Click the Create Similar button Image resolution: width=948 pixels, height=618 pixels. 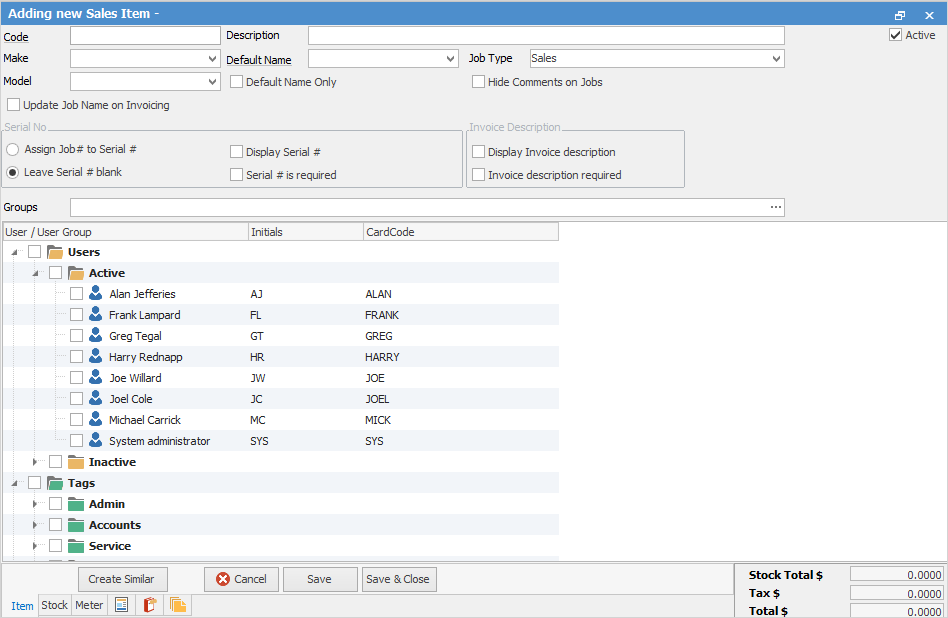pyautogui.click(x=123, y=579)
